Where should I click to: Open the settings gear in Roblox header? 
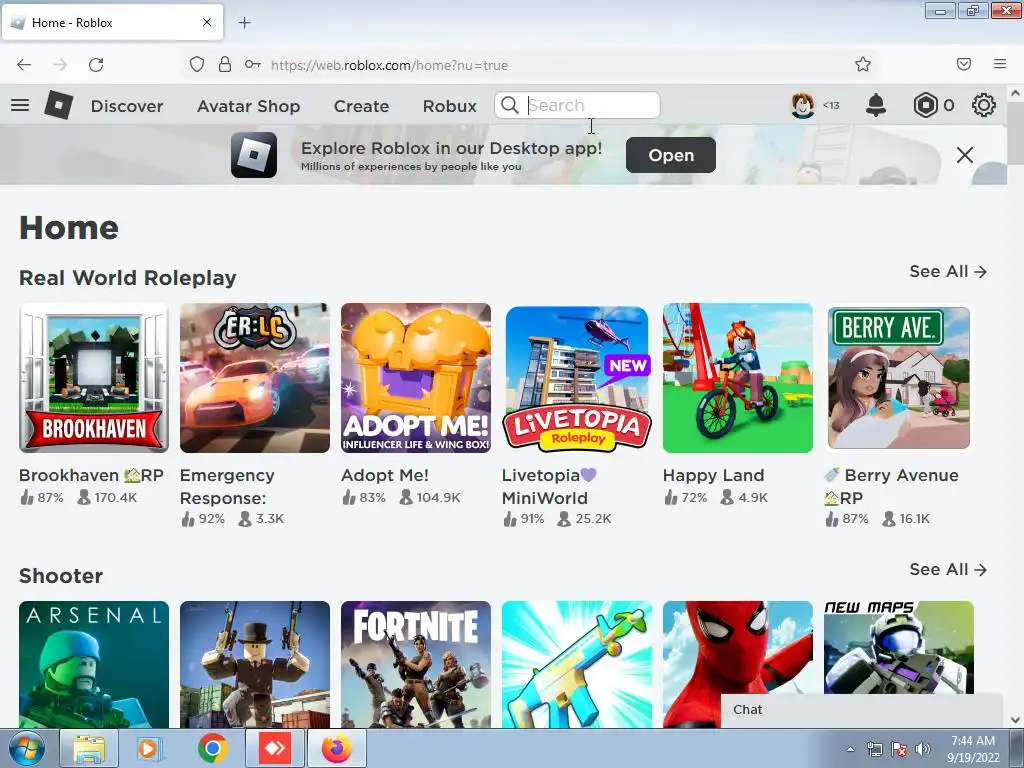[x=984, y=105]
